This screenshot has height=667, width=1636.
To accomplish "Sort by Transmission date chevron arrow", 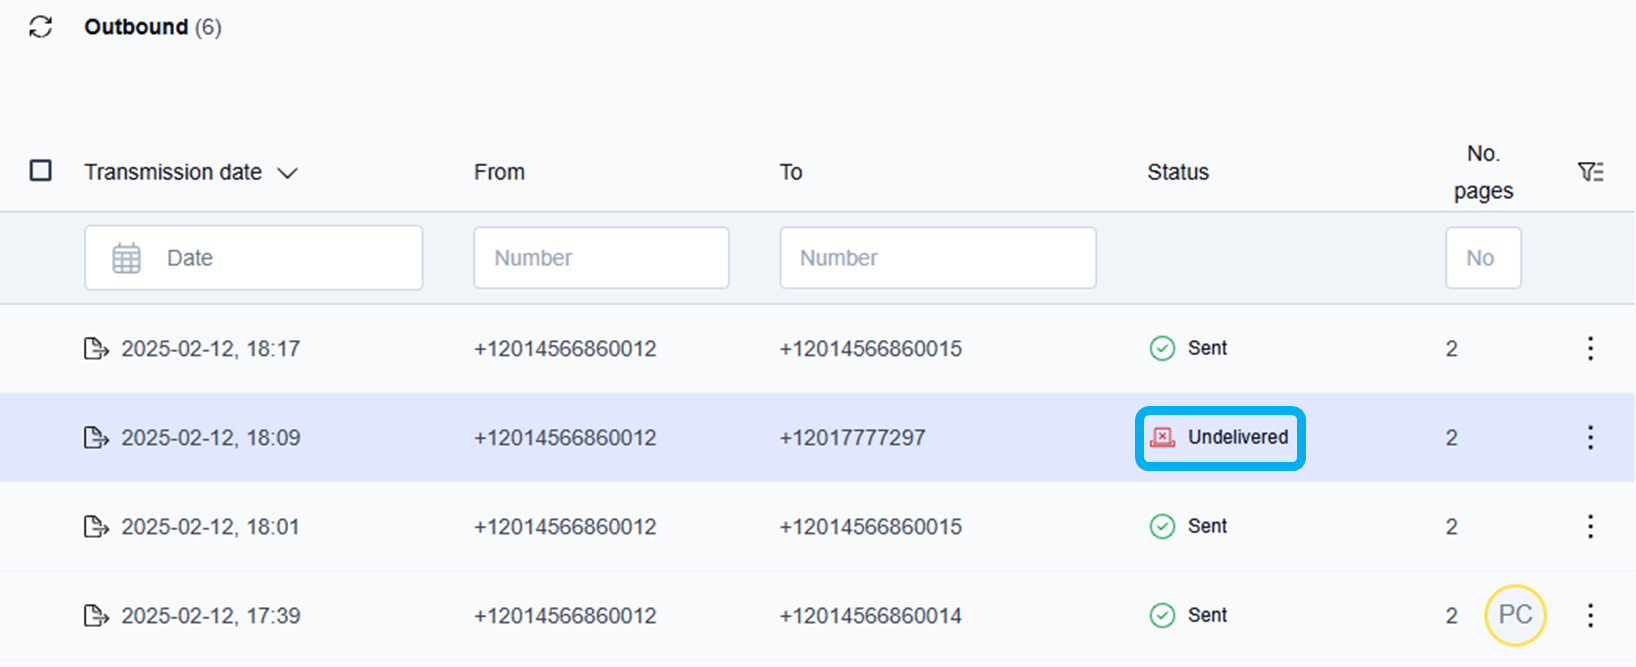I will [288, 173].
